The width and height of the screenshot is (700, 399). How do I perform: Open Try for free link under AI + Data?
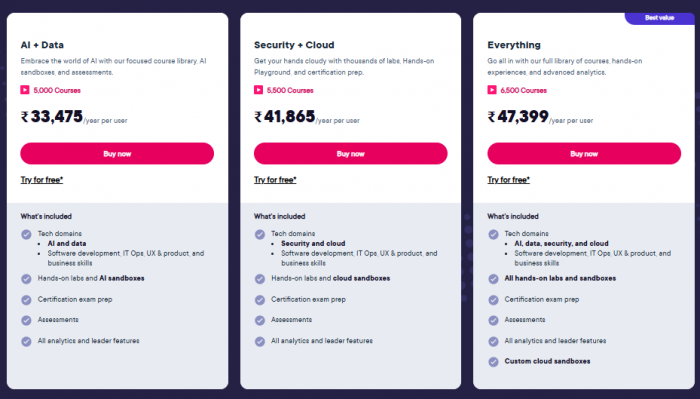click(42, 180)
